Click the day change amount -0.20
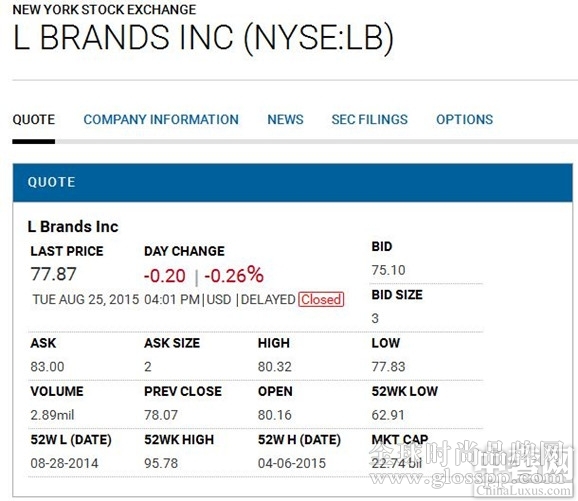578x501 pixels. 165,276
